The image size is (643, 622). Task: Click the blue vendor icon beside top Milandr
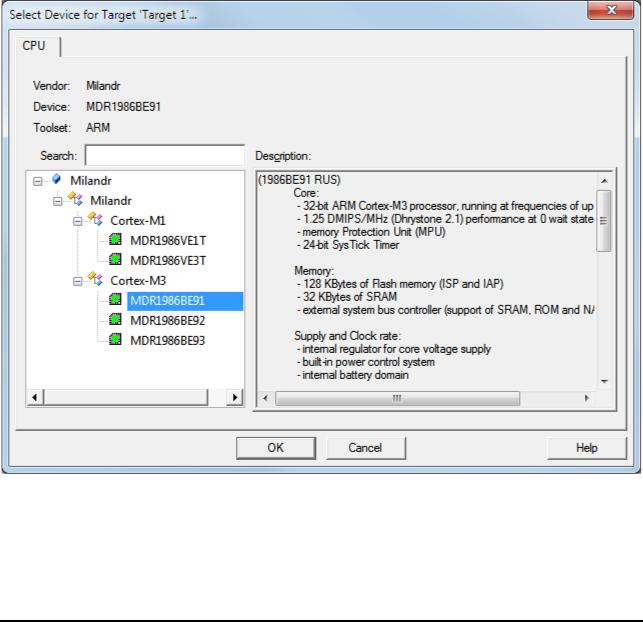click(x=56, y=179)
